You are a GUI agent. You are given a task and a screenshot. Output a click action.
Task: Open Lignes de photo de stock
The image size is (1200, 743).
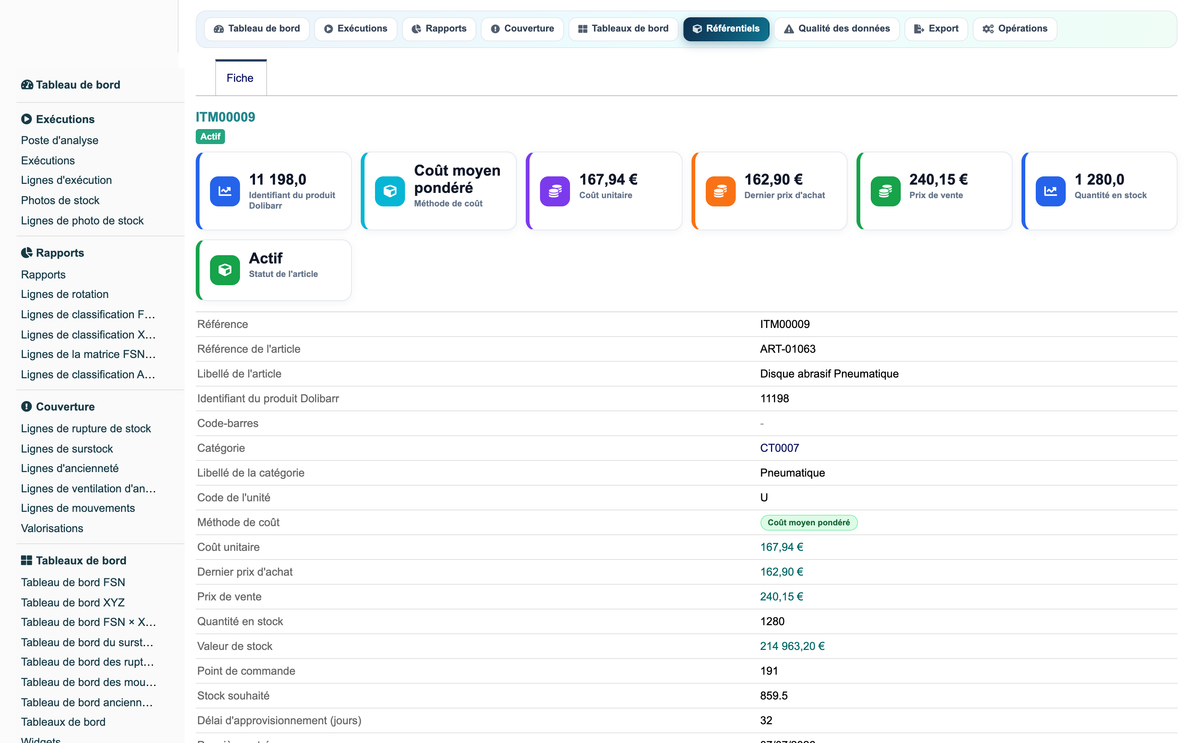click(82, 221)
